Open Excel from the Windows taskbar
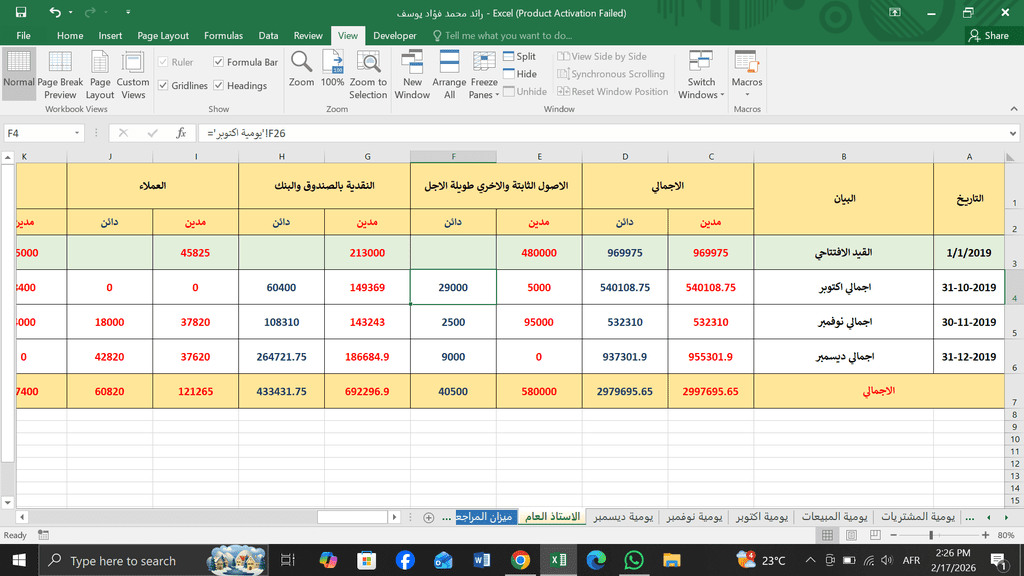The height and width of the screenshot is (576, 1024). [x=558, y=560]
